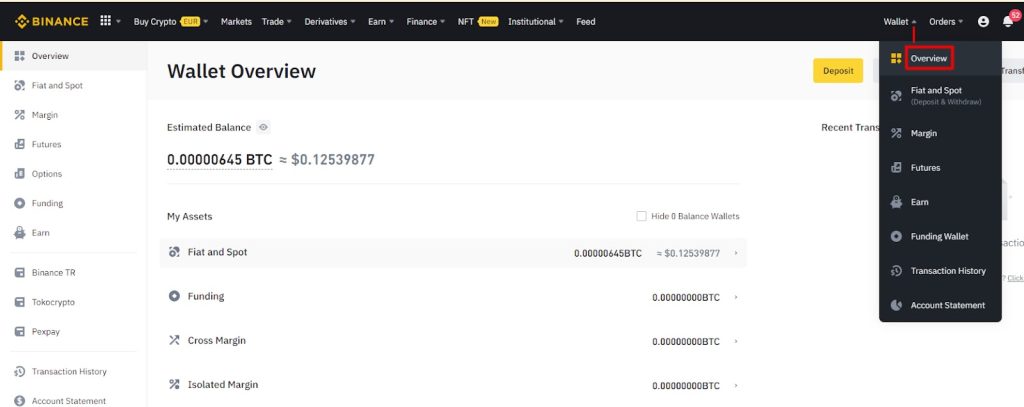Screen dimensions: 1024x407
Task: Click the Pexpay icon in sidebar
Action: (20, 331)
